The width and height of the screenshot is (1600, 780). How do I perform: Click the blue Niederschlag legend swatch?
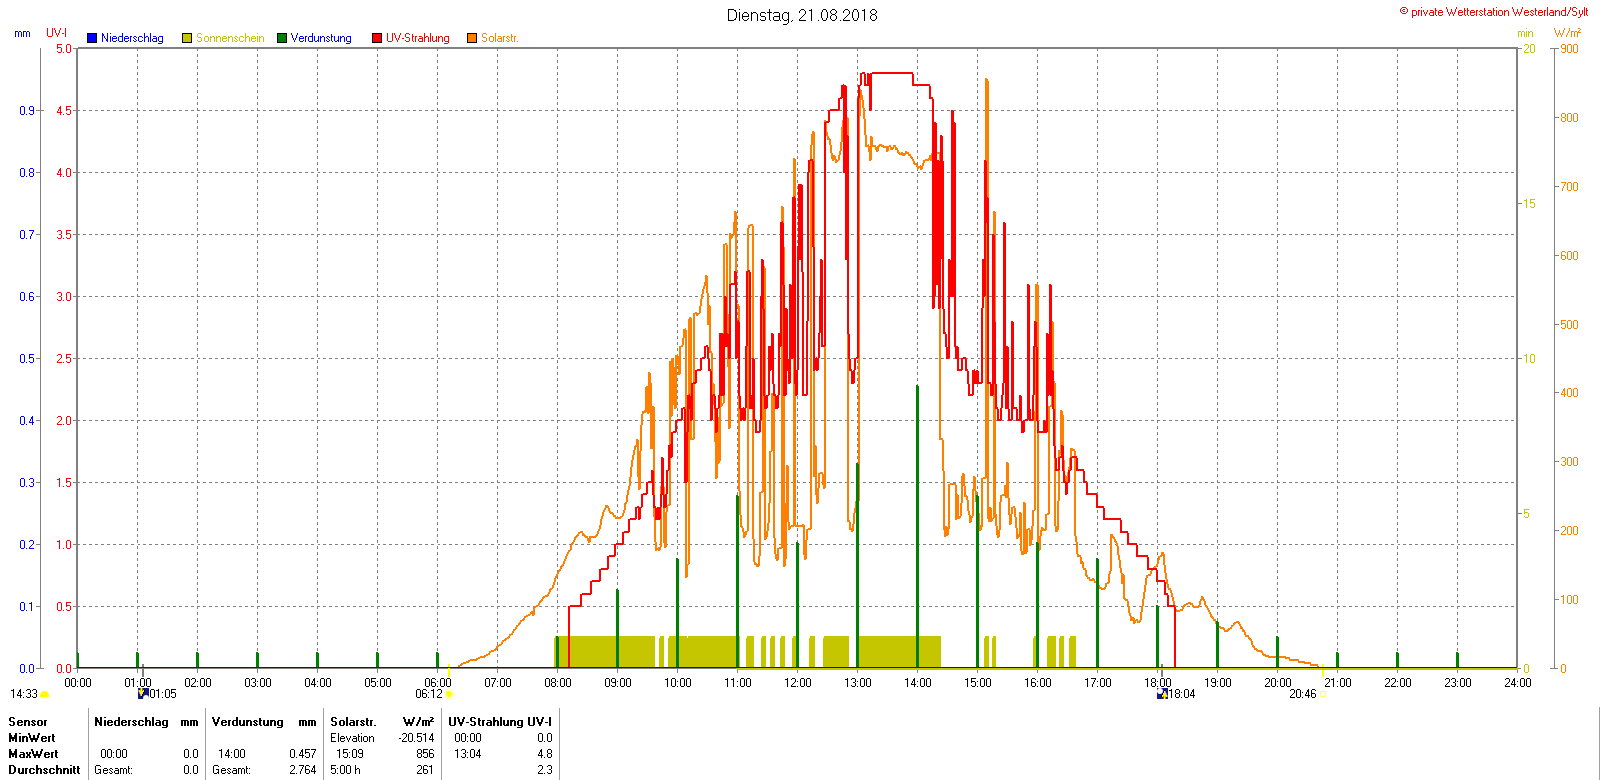[x=92, y=38]
